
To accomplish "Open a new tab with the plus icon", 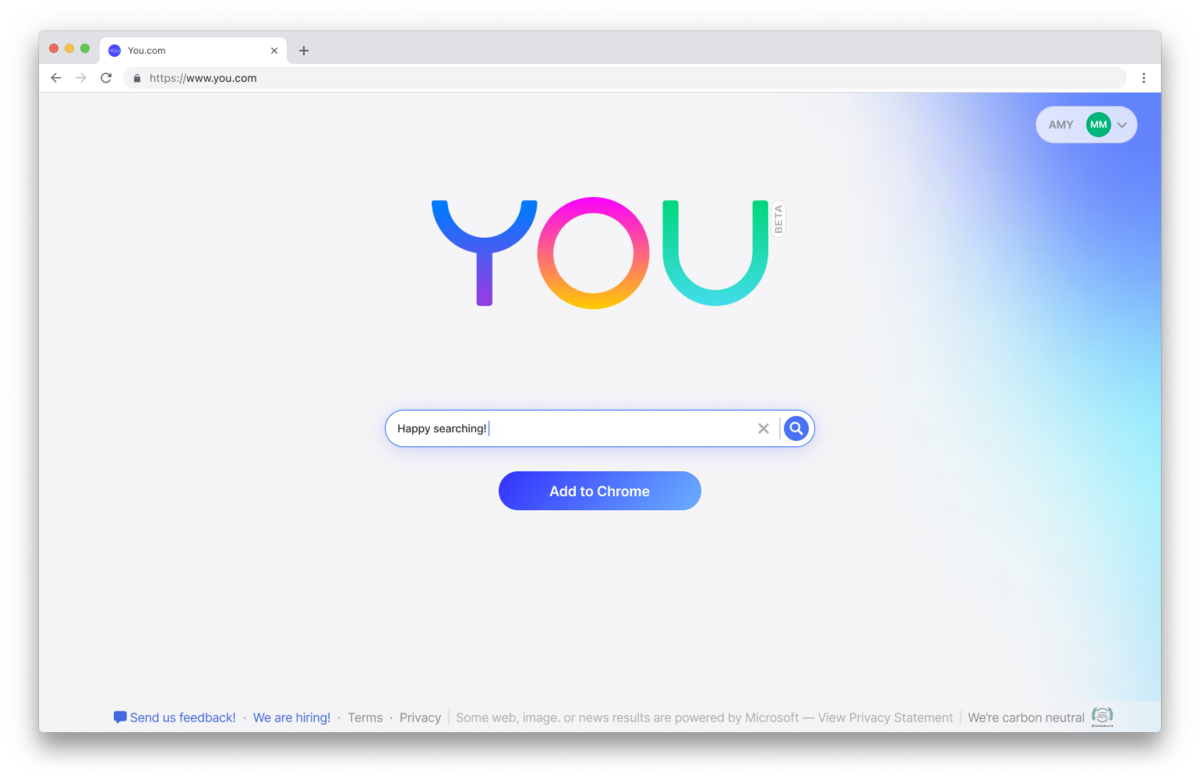I will point(304,50).
